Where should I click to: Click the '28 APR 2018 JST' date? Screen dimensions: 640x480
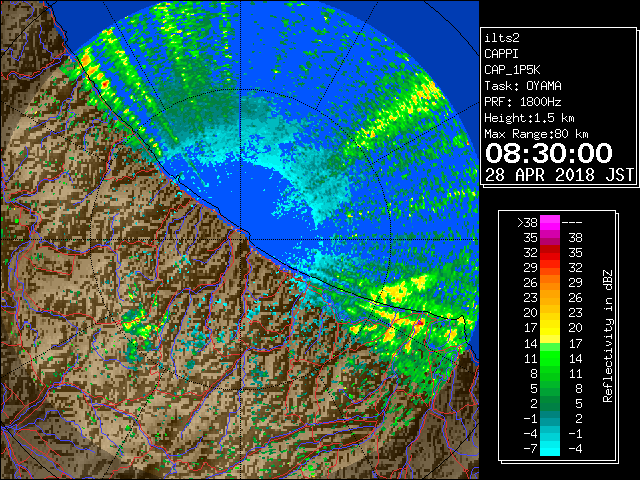coord(559,175)
